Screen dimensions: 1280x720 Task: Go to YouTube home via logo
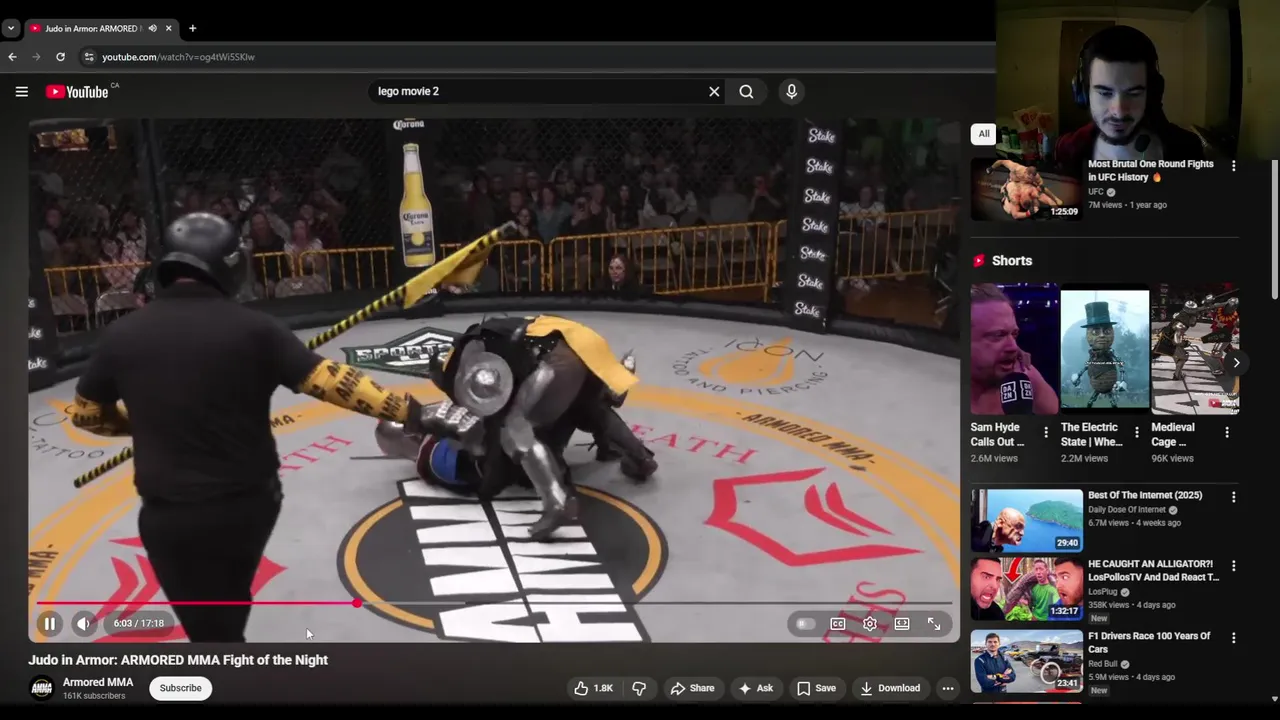tap(77, 91)
